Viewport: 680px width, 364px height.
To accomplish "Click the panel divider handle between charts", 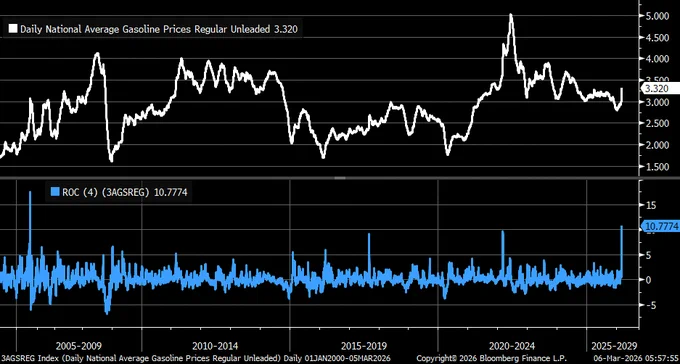I will (x=340, y=177).
